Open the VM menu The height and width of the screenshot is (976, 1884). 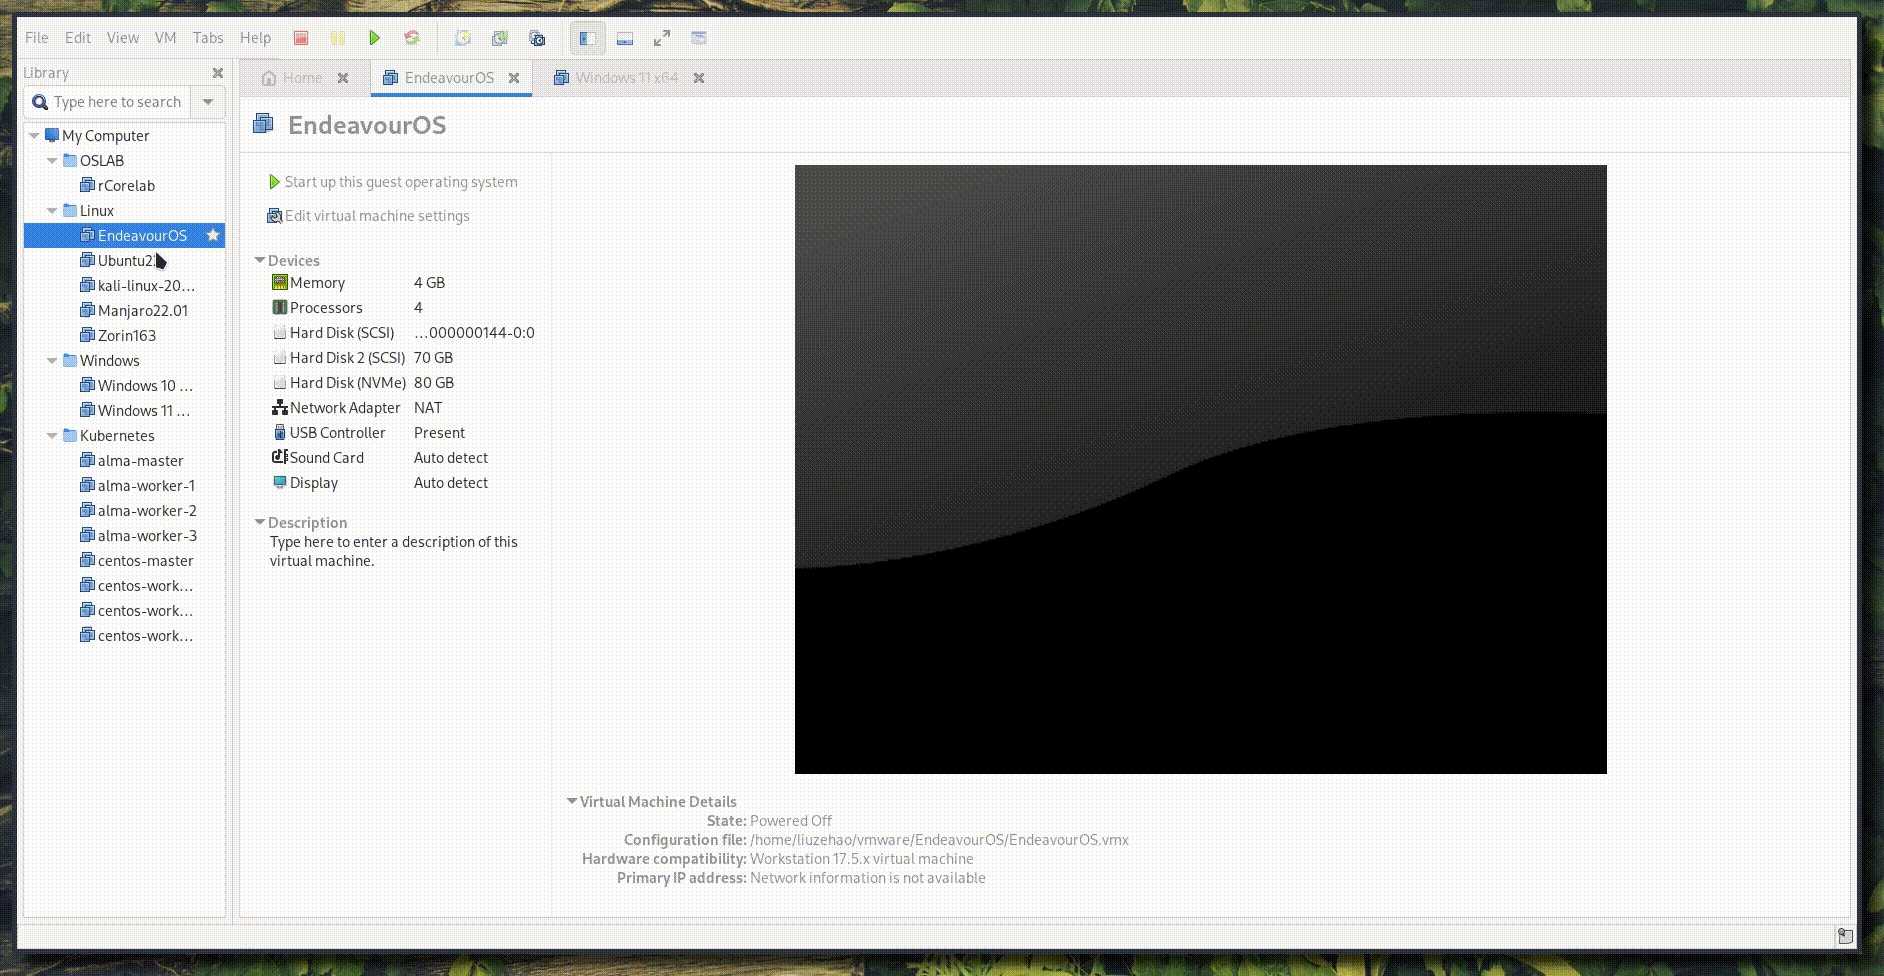[x=166, y=38]
